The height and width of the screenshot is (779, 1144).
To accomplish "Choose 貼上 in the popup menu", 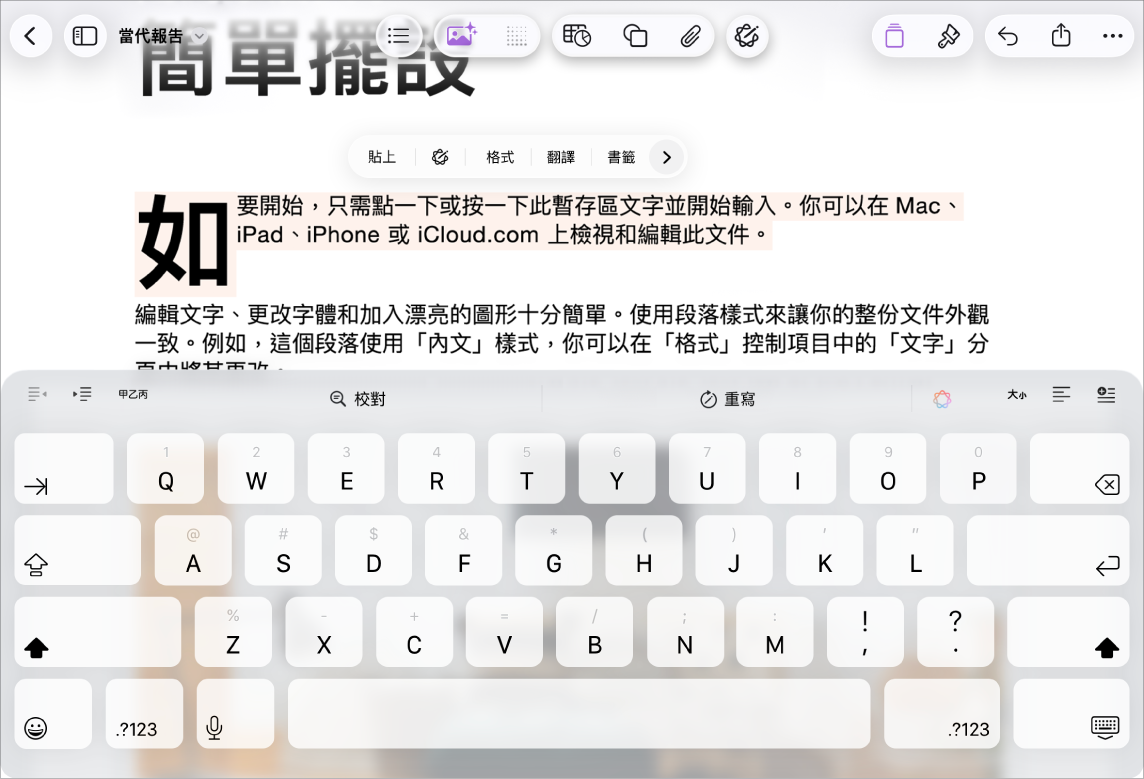I will (x=382, y=157).
